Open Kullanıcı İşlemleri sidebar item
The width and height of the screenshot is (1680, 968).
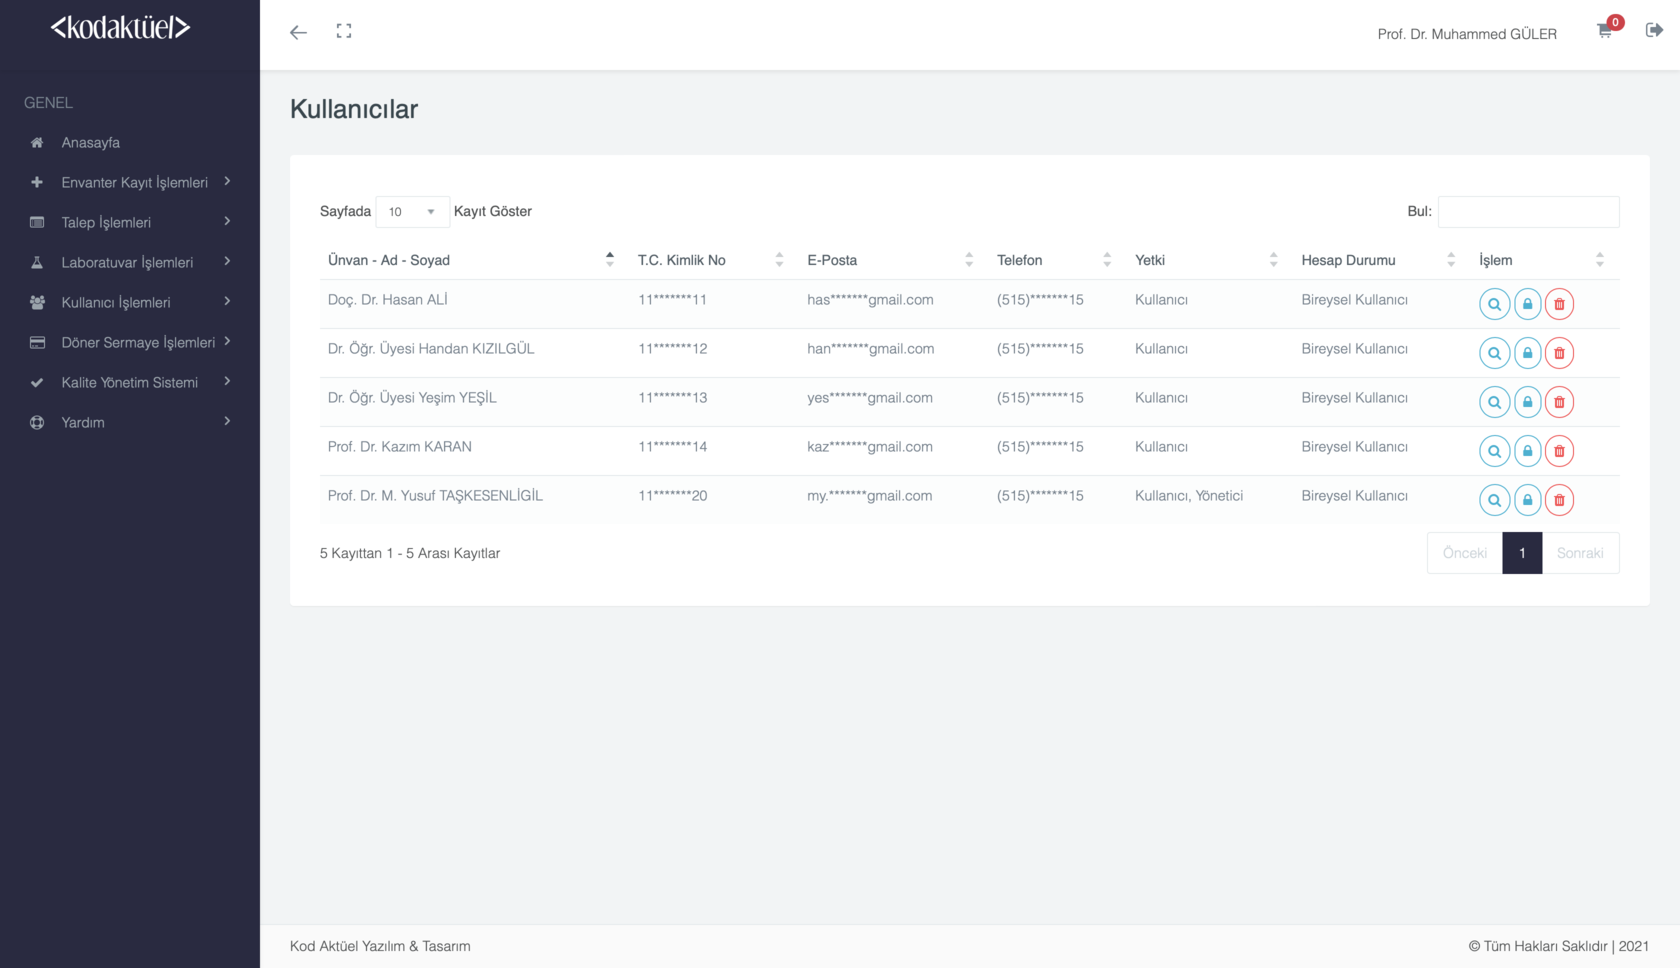pyautogui.click(x=116, y=302)
